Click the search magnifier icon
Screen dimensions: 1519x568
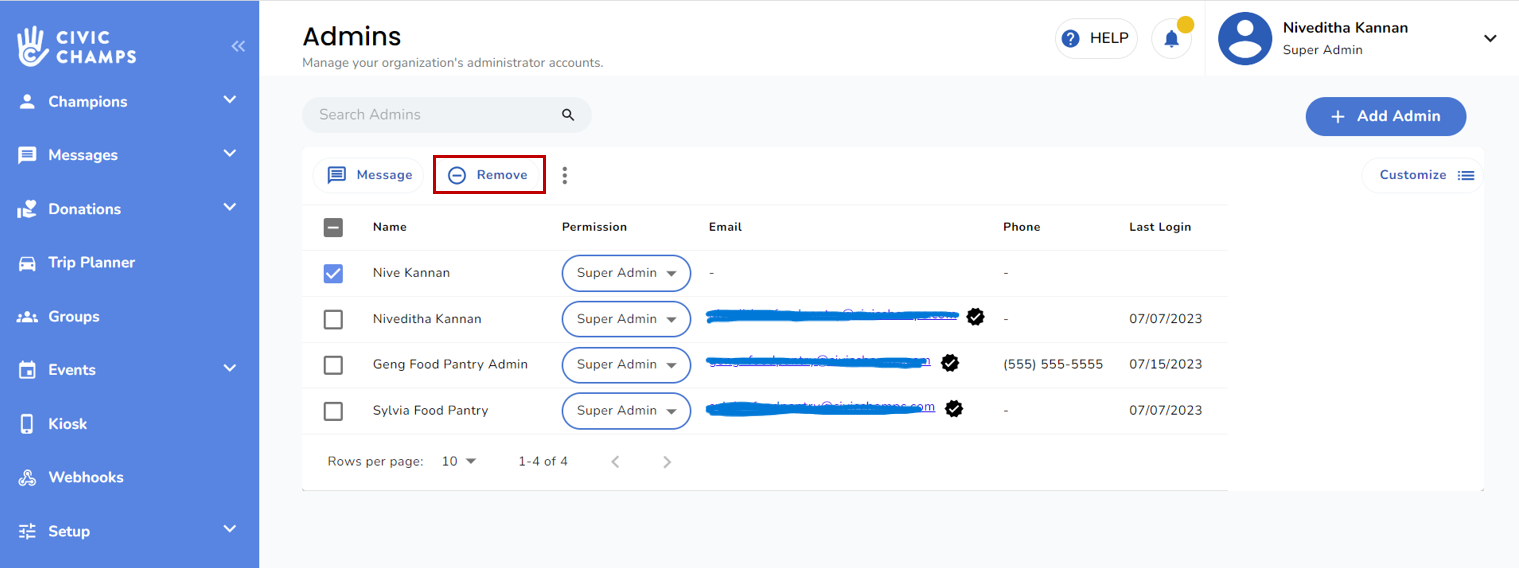(568, 115)
